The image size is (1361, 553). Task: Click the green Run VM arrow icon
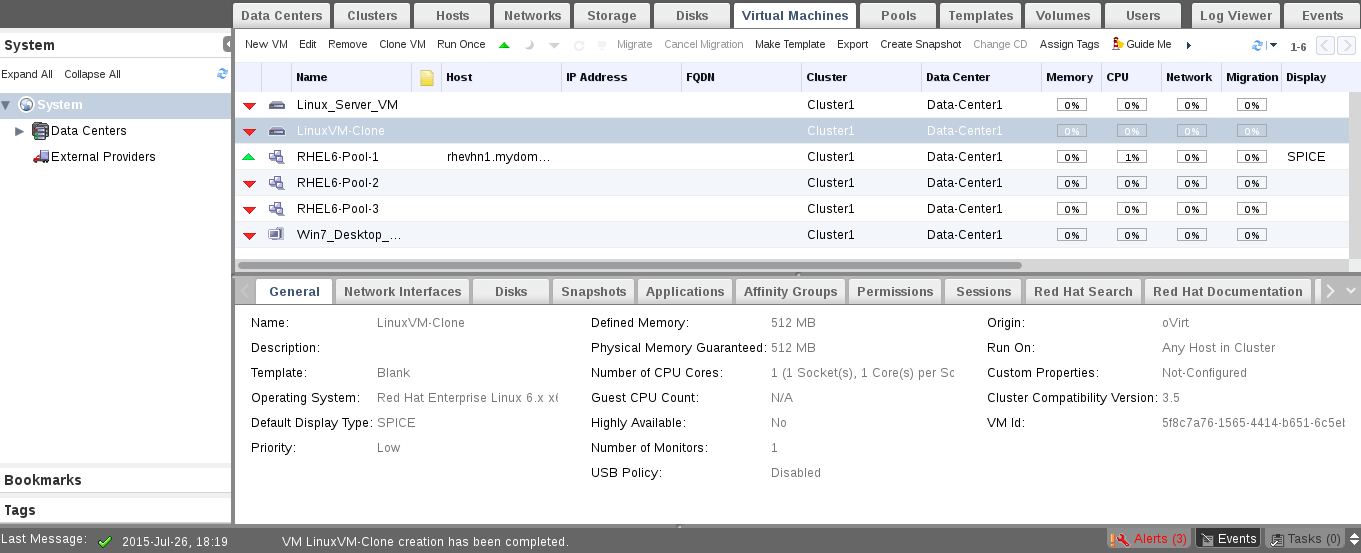[x=504, y=45]
